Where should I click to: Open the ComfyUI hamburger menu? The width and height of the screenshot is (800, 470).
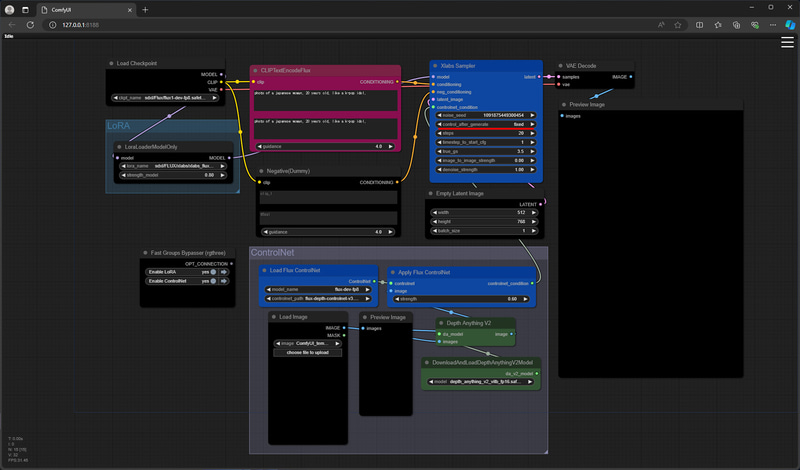(787, 42)
